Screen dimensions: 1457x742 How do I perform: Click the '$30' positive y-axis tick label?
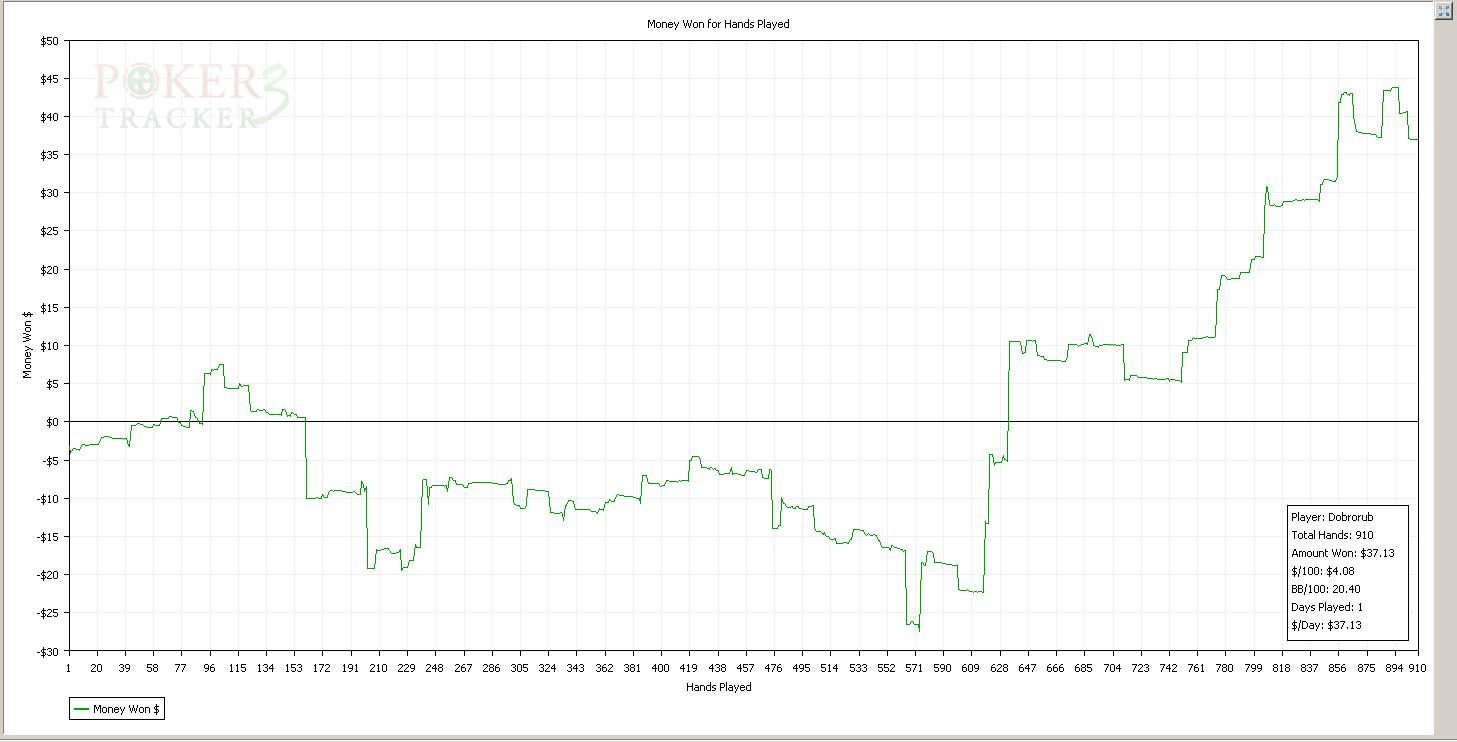click(50, 193)
